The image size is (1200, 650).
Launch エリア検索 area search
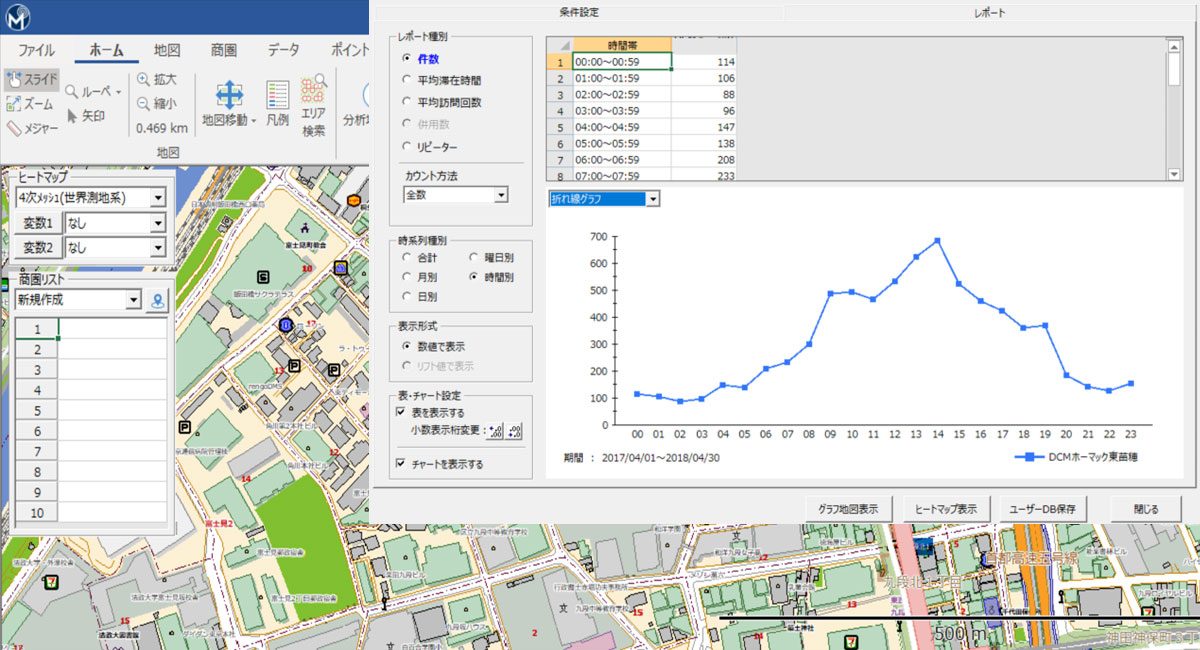[314, 105]
